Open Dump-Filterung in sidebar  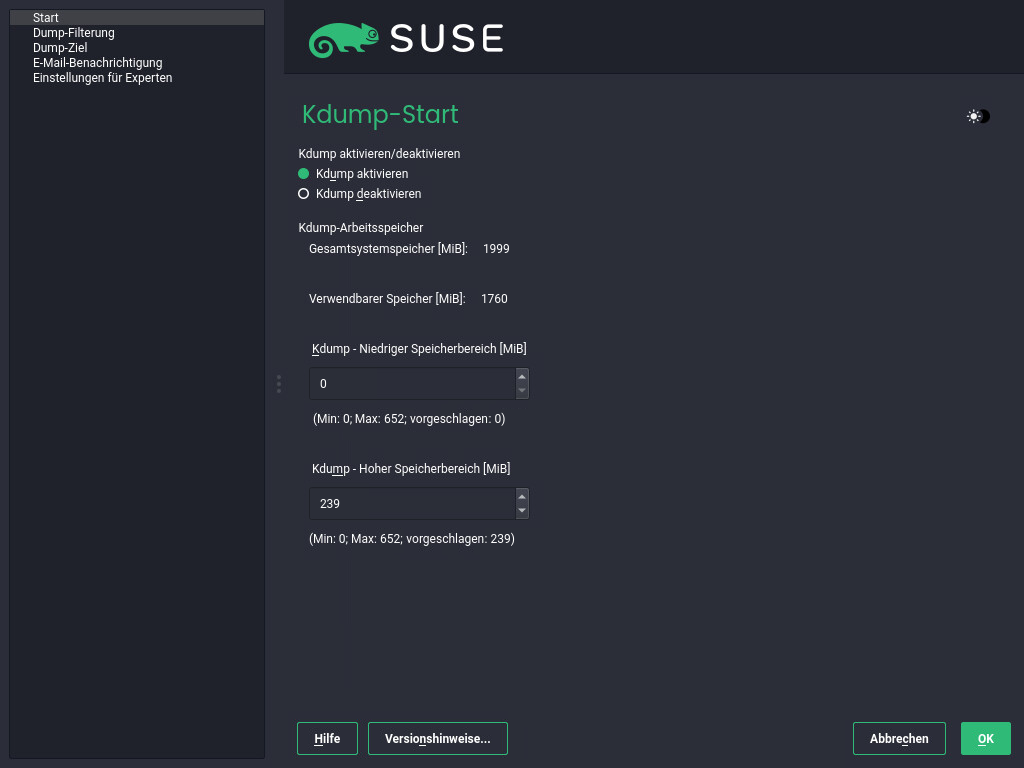(137, 33)
